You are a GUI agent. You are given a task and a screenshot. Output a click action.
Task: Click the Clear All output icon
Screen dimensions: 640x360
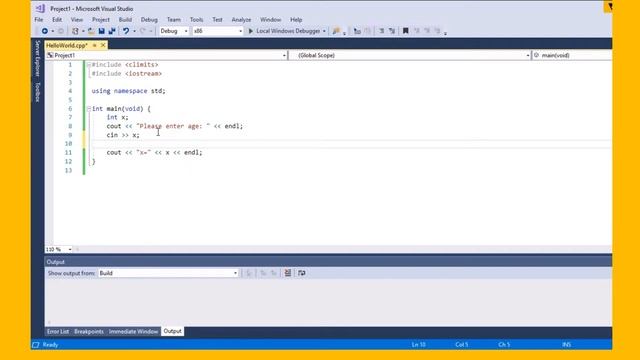[x=288, y=273]
